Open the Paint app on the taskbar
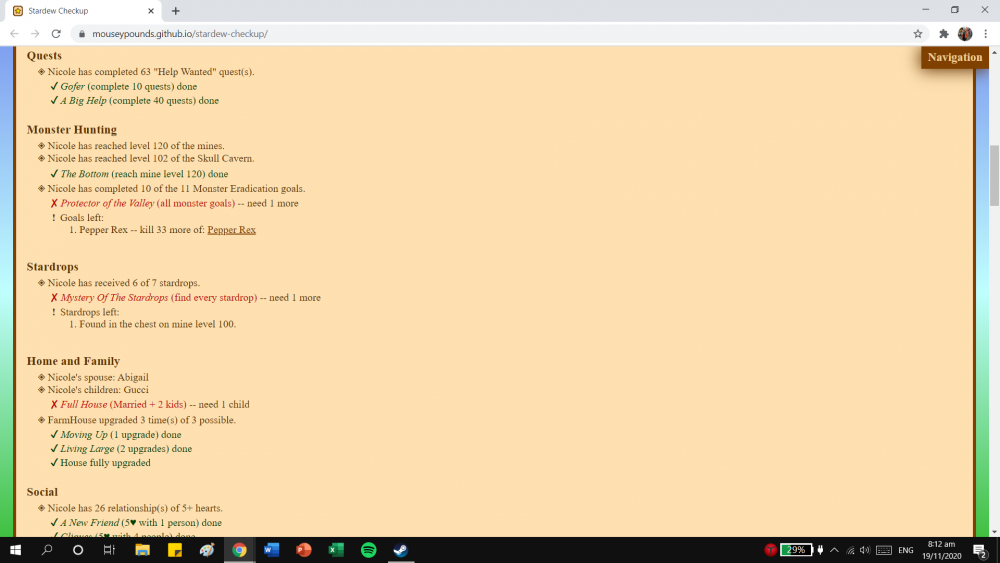Screen dimensions: 1000x563 tap(207, 550)
